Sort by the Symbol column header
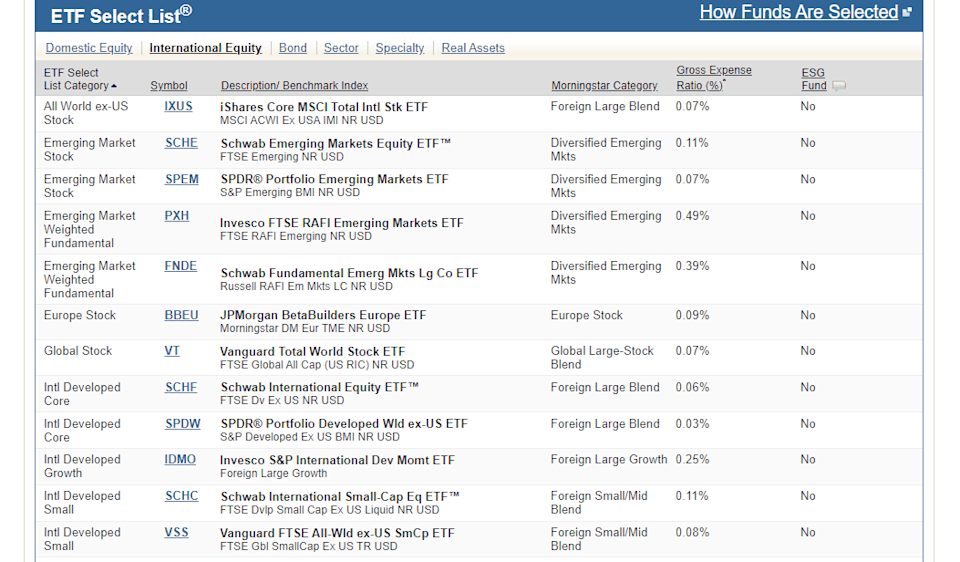960x562 pixels. pos(169,86)
